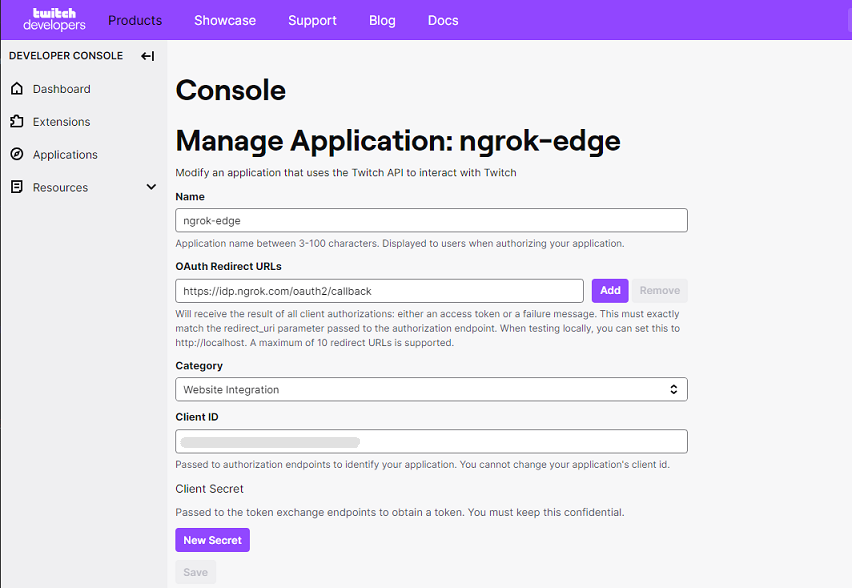
Task: Expand the Resources chevron
Action: (152, 187)
